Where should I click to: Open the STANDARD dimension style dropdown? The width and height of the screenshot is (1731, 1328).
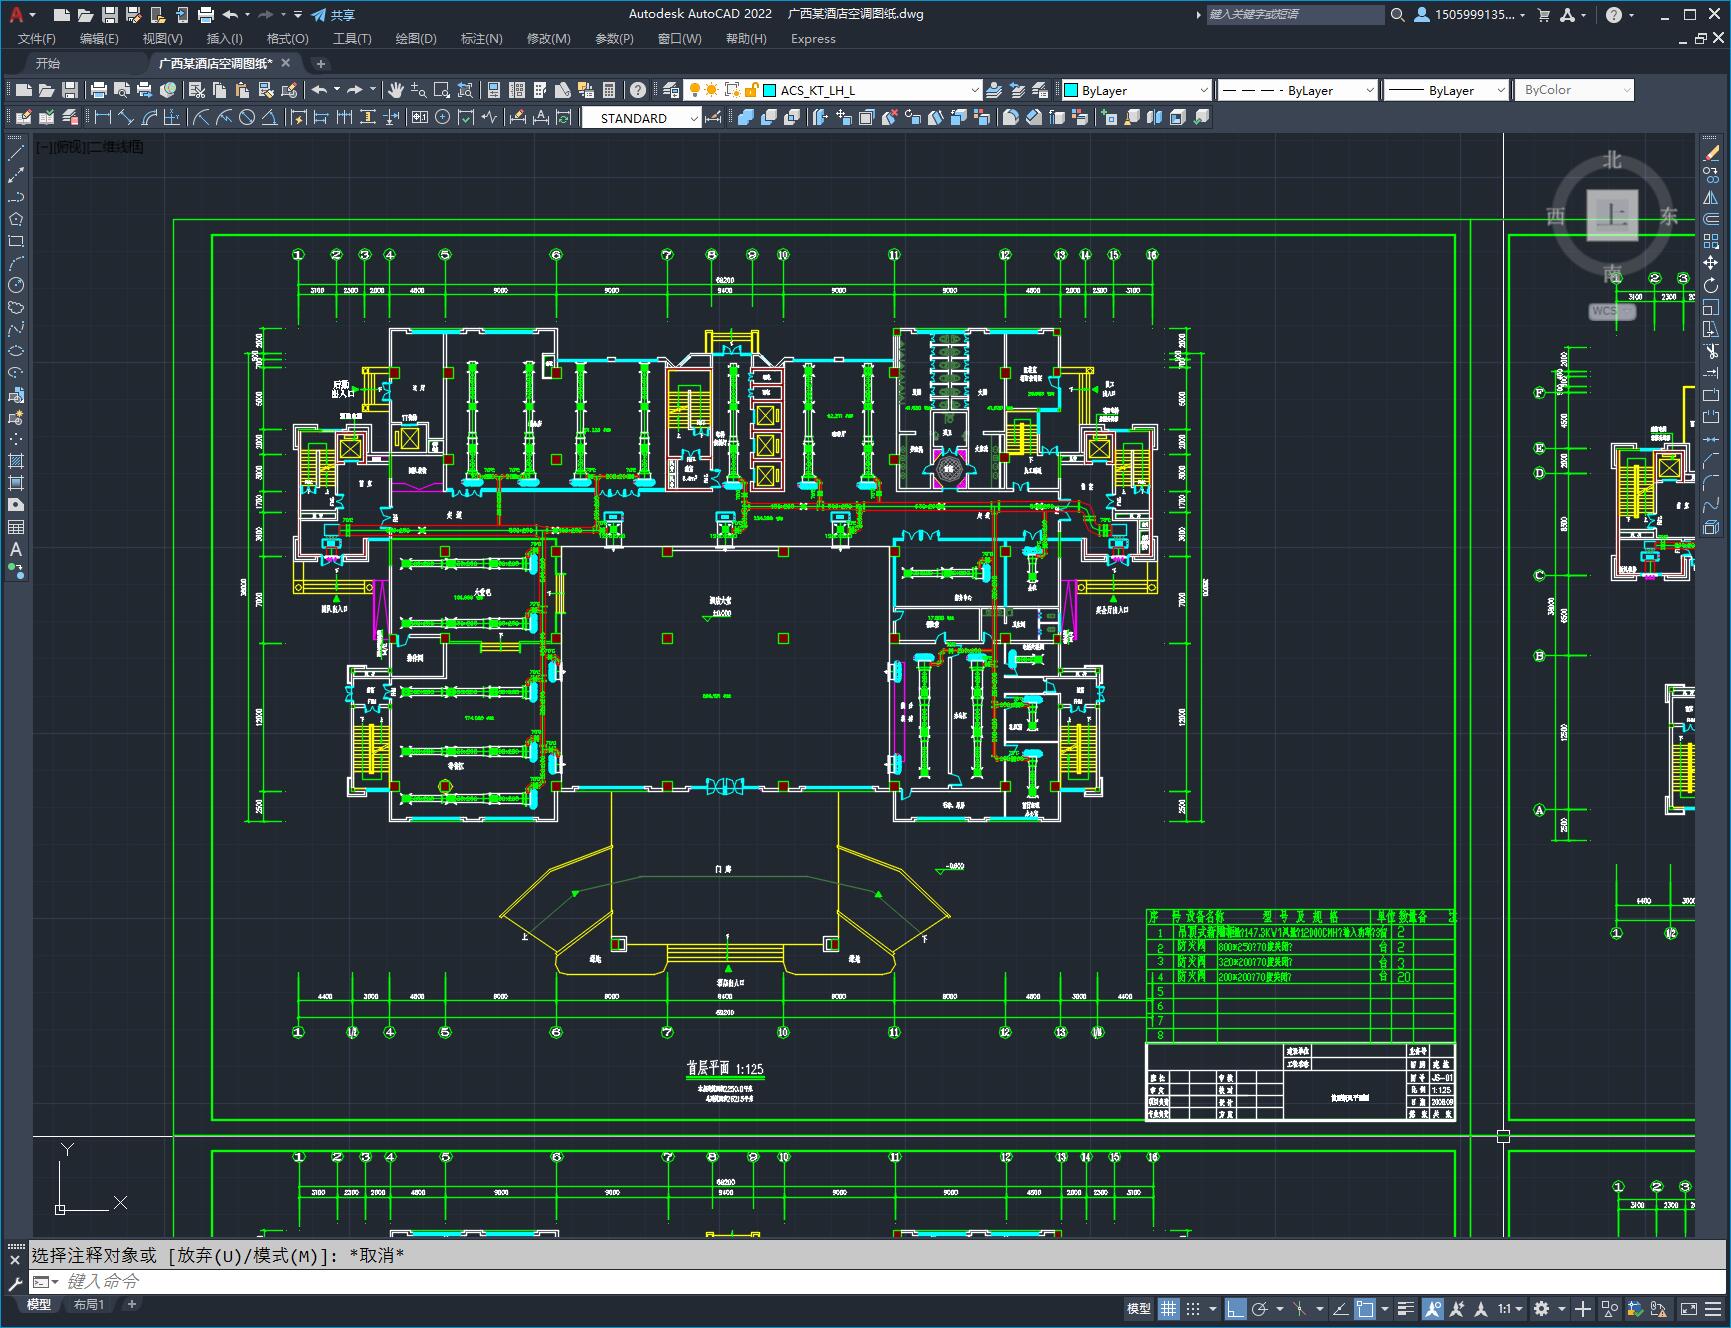(x=642, y=118)
